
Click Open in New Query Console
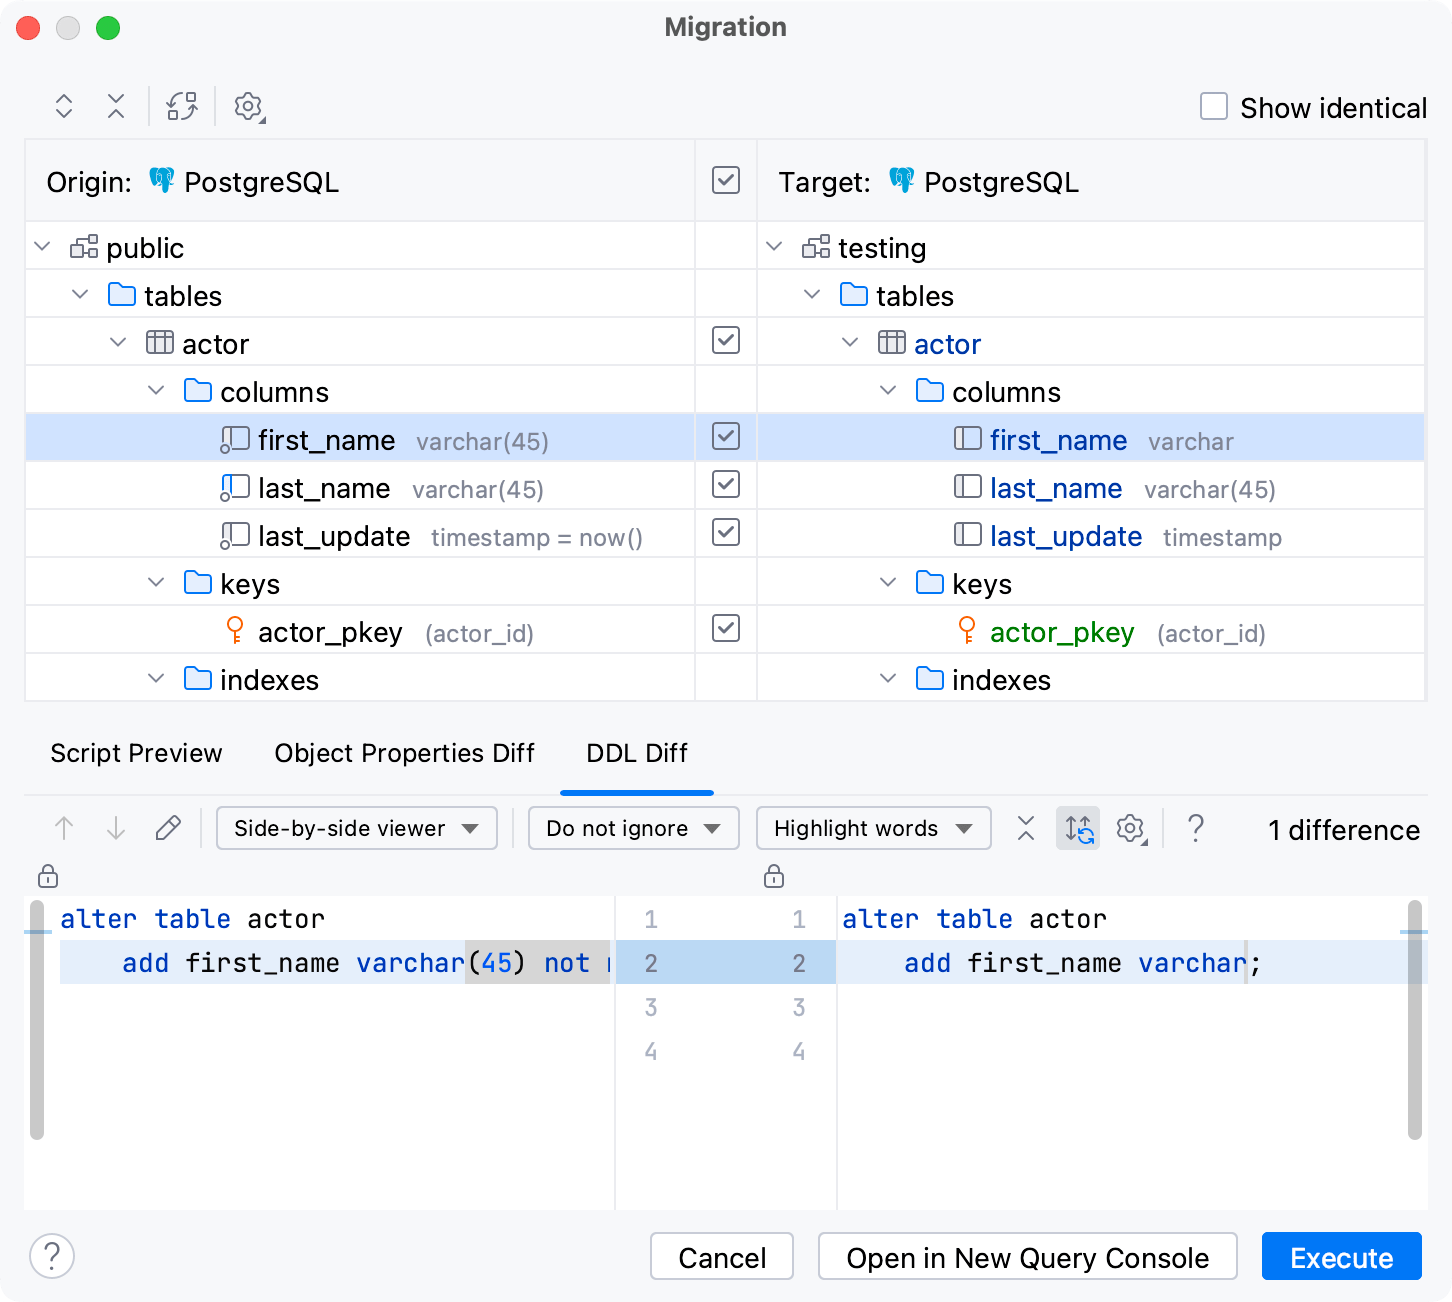[x=1027, y=1257]
